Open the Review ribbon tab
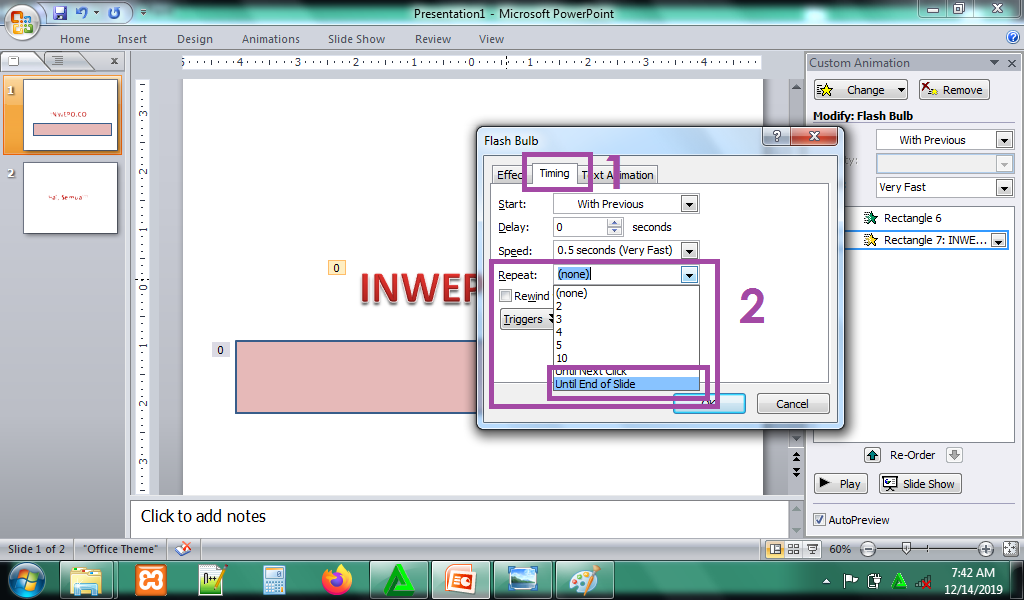1024x600 pixels. [x=433, y=39]
